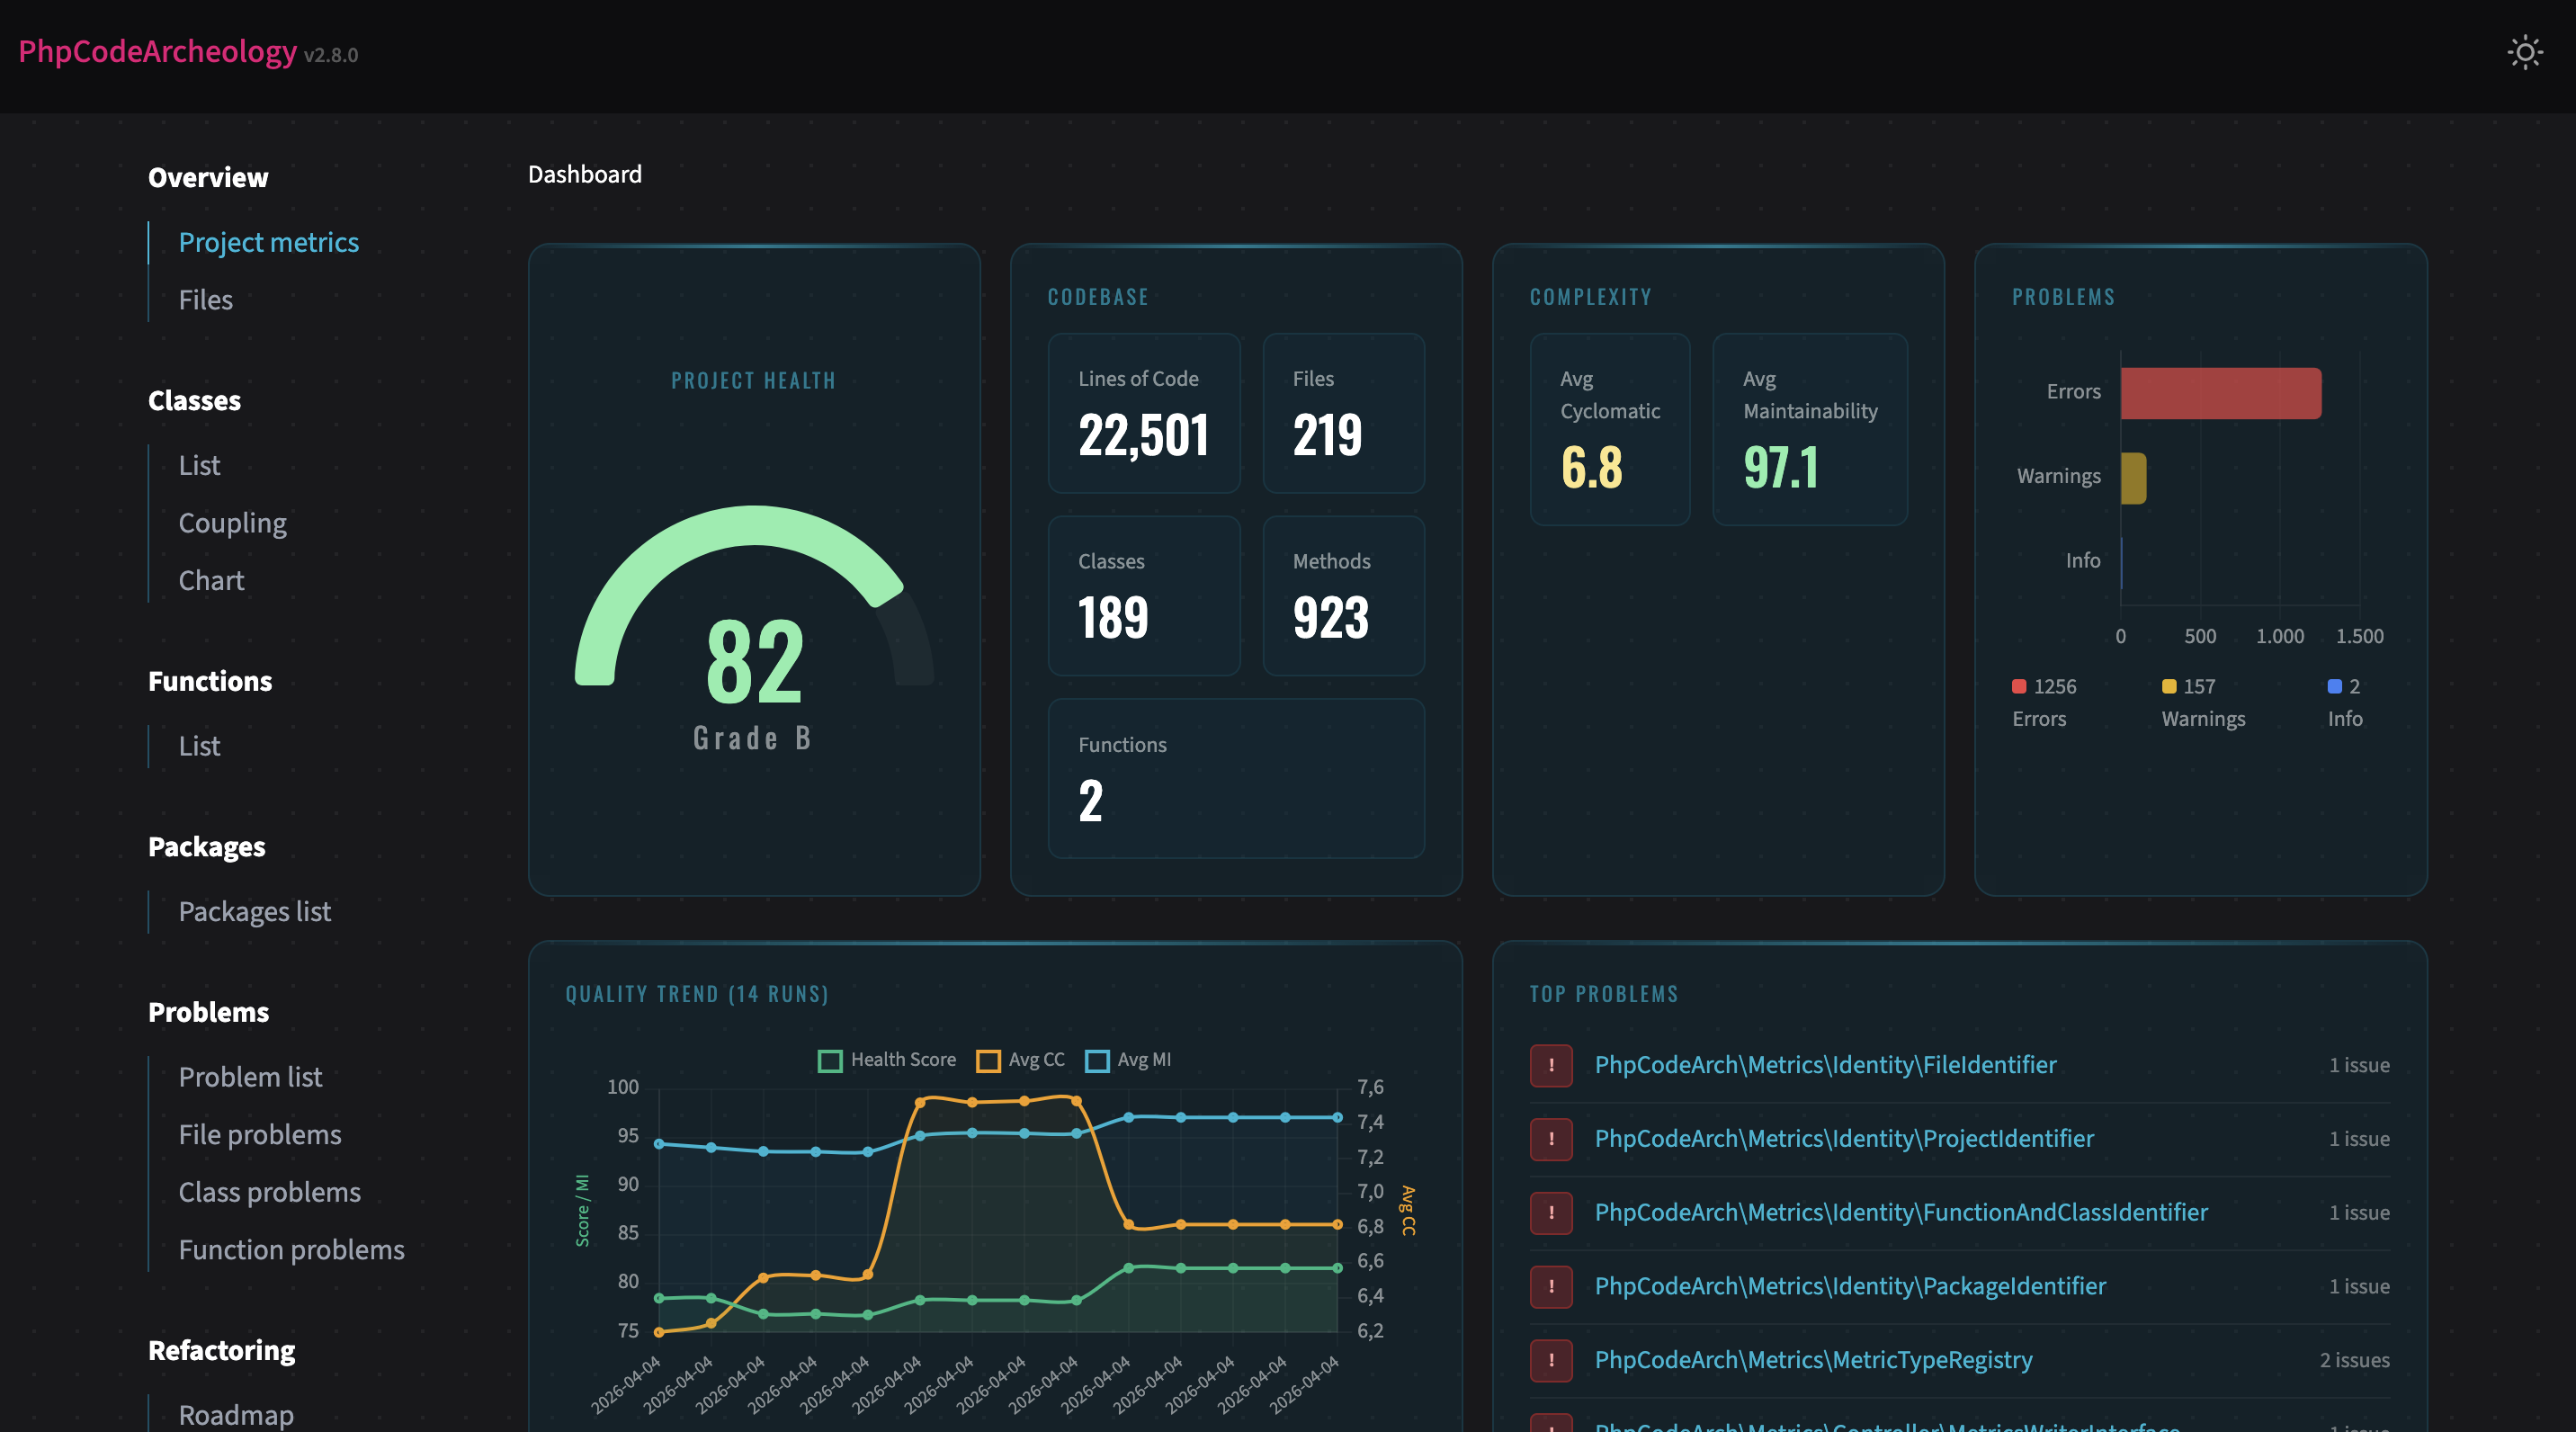Viewport: 2576px width, 1432px height.
Task: Open Problem list from the sidebar
Action: click(x=250, y=1077)
